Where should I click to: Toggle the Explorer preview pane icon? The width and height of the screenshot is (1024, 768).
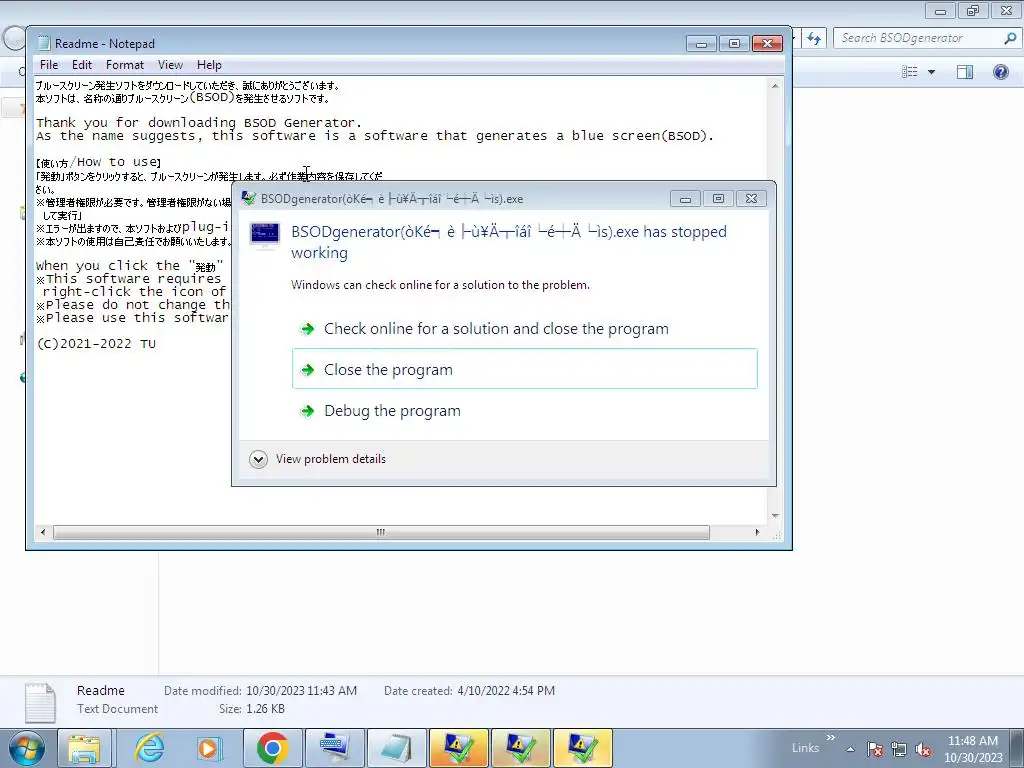pos(965,72)
